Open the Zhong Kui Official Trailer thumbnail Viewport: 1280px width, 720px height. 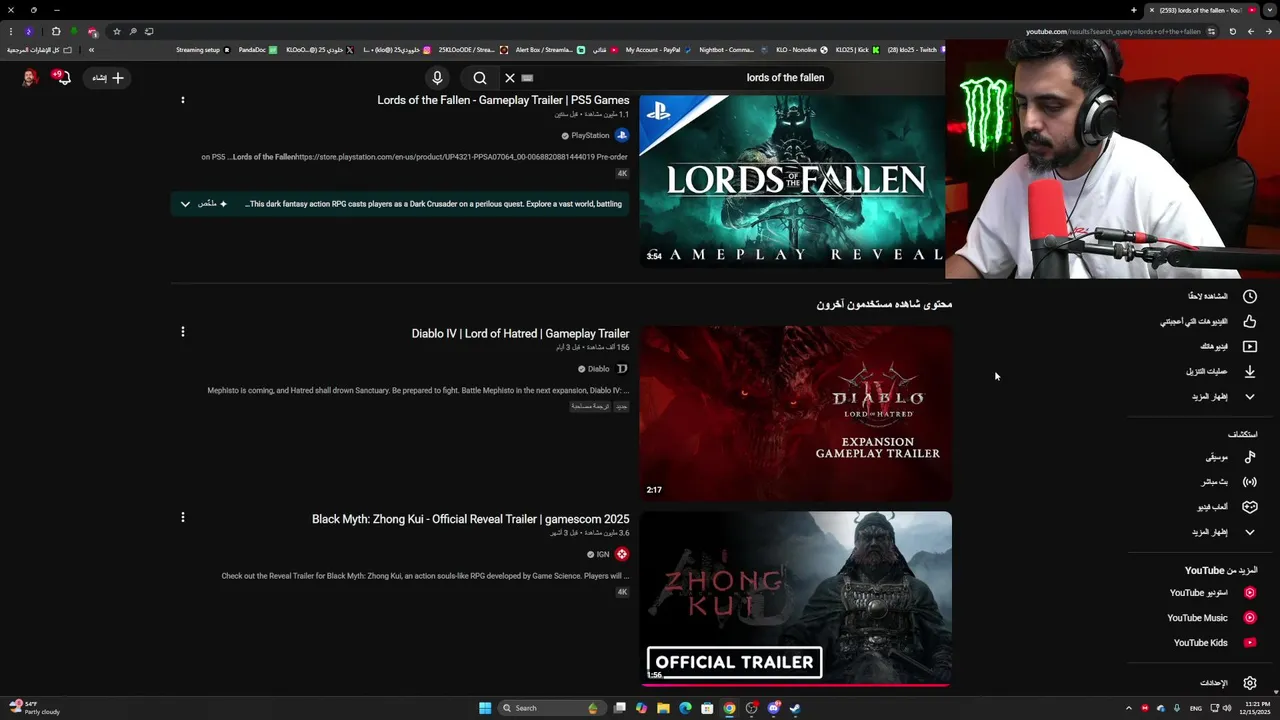pyautogui.click(x=796, y=598)
